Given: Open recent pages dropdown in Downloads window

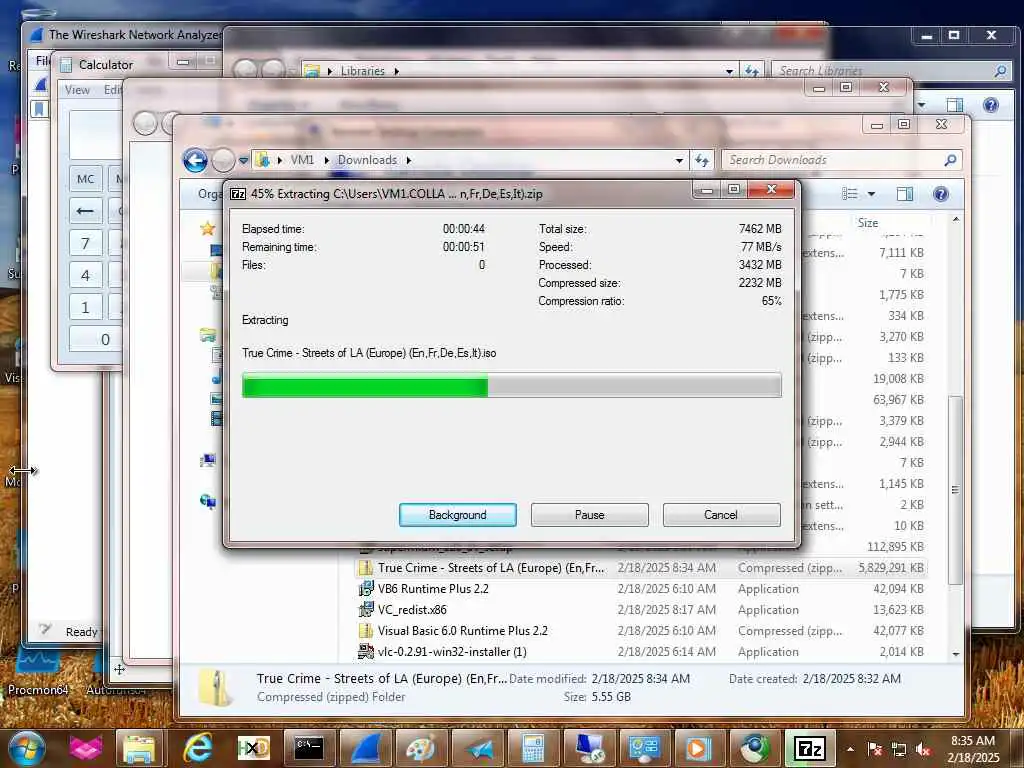Looking at the screenshot, I should point(244,161).
